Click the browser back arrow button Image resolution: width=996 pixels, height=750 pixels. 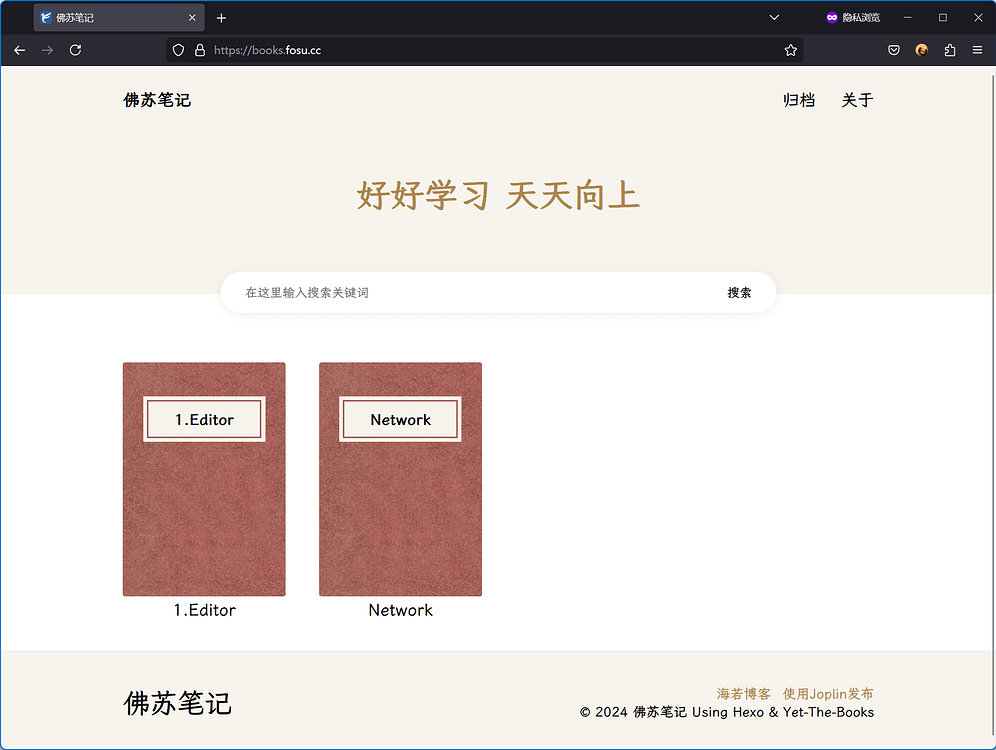pos(20,50)
